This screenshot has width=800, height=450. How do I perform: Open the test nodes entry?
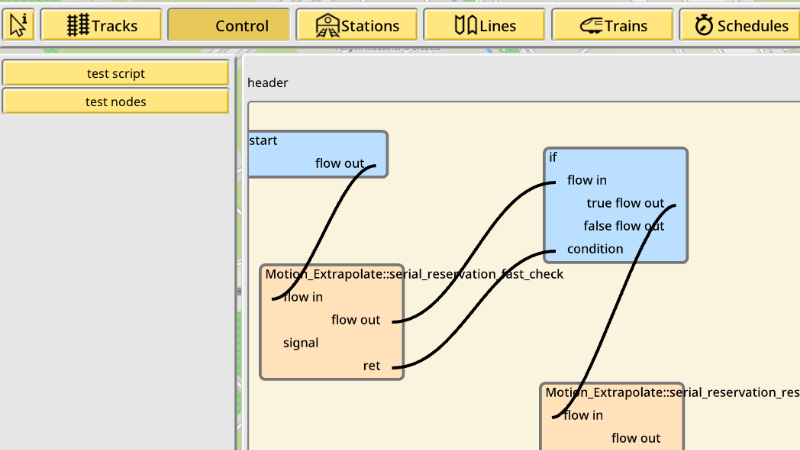pyautogui.click(x=116, y=102)
